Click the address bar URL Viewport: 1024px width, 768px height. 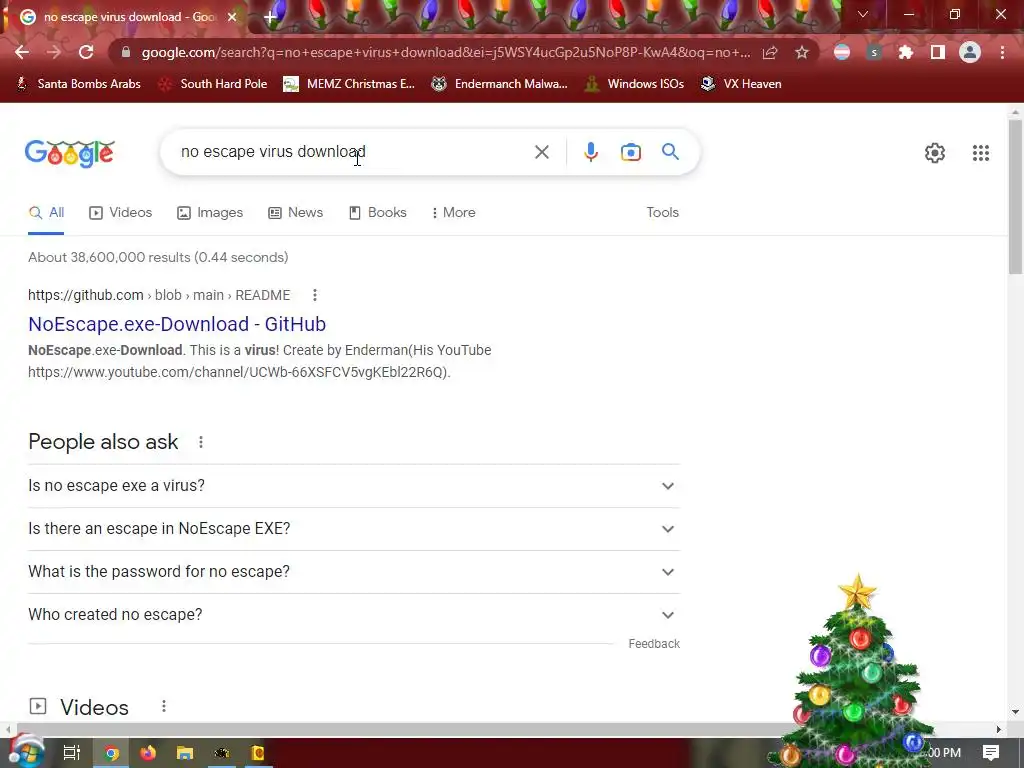click(445, 52)
